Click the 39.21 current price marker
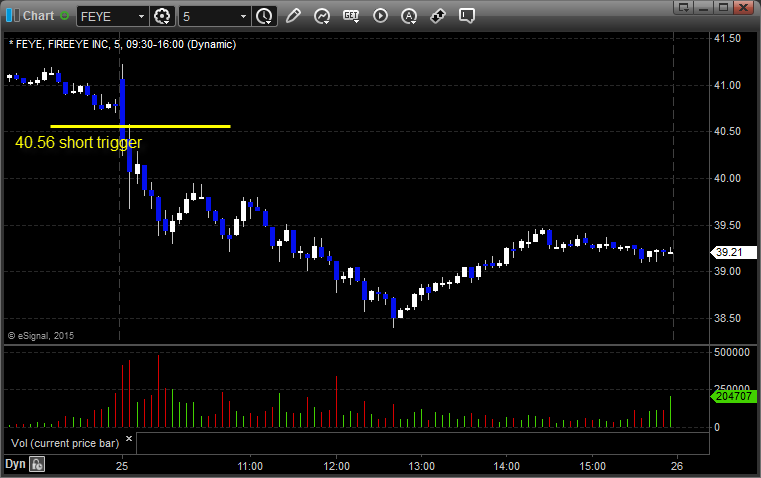The image size is (761, 478). (x=725, y=253)
